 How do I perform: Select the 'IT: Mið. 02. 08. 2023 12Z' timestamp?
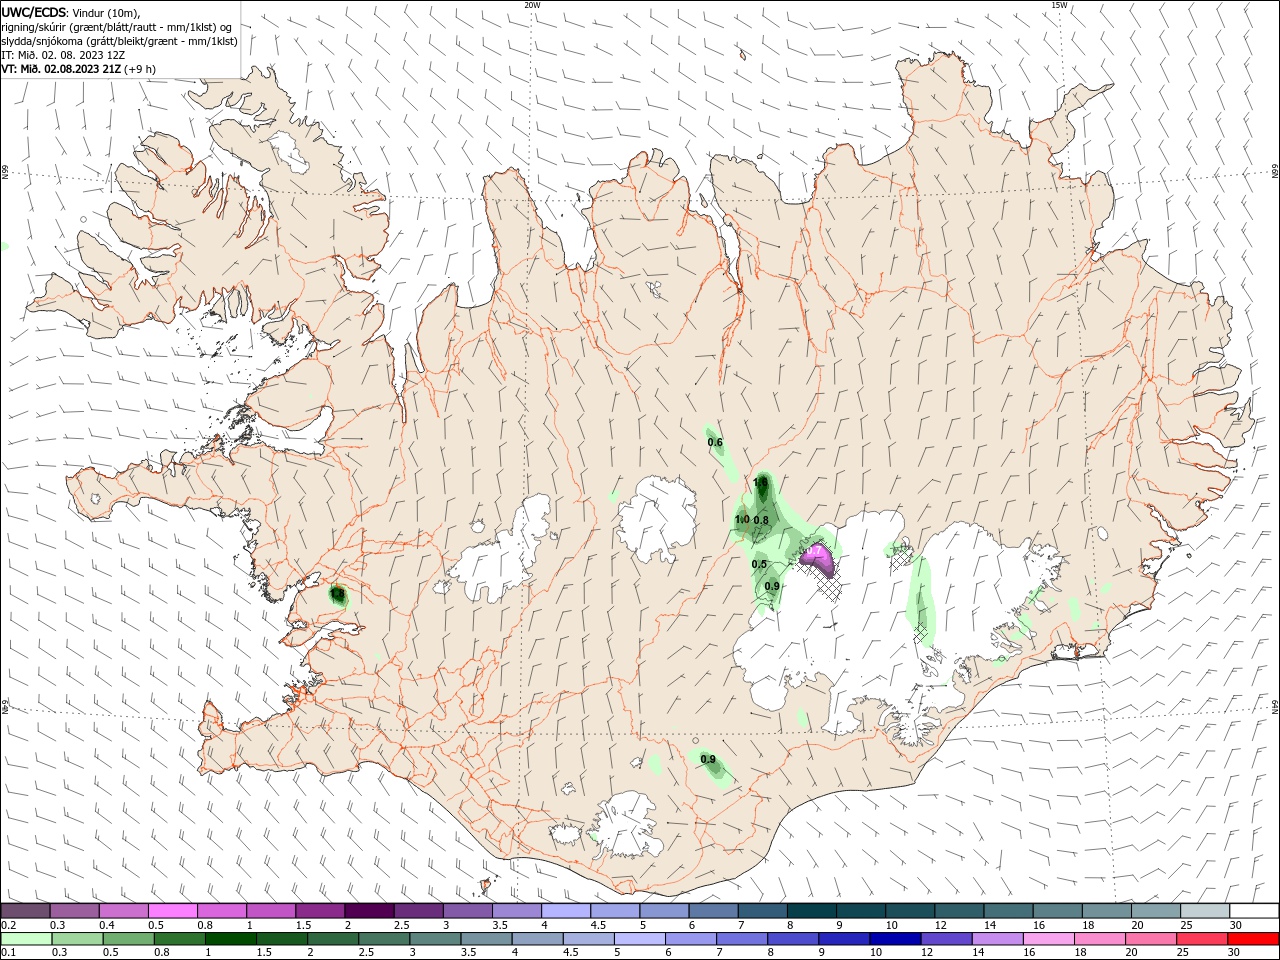click(63, 55)
